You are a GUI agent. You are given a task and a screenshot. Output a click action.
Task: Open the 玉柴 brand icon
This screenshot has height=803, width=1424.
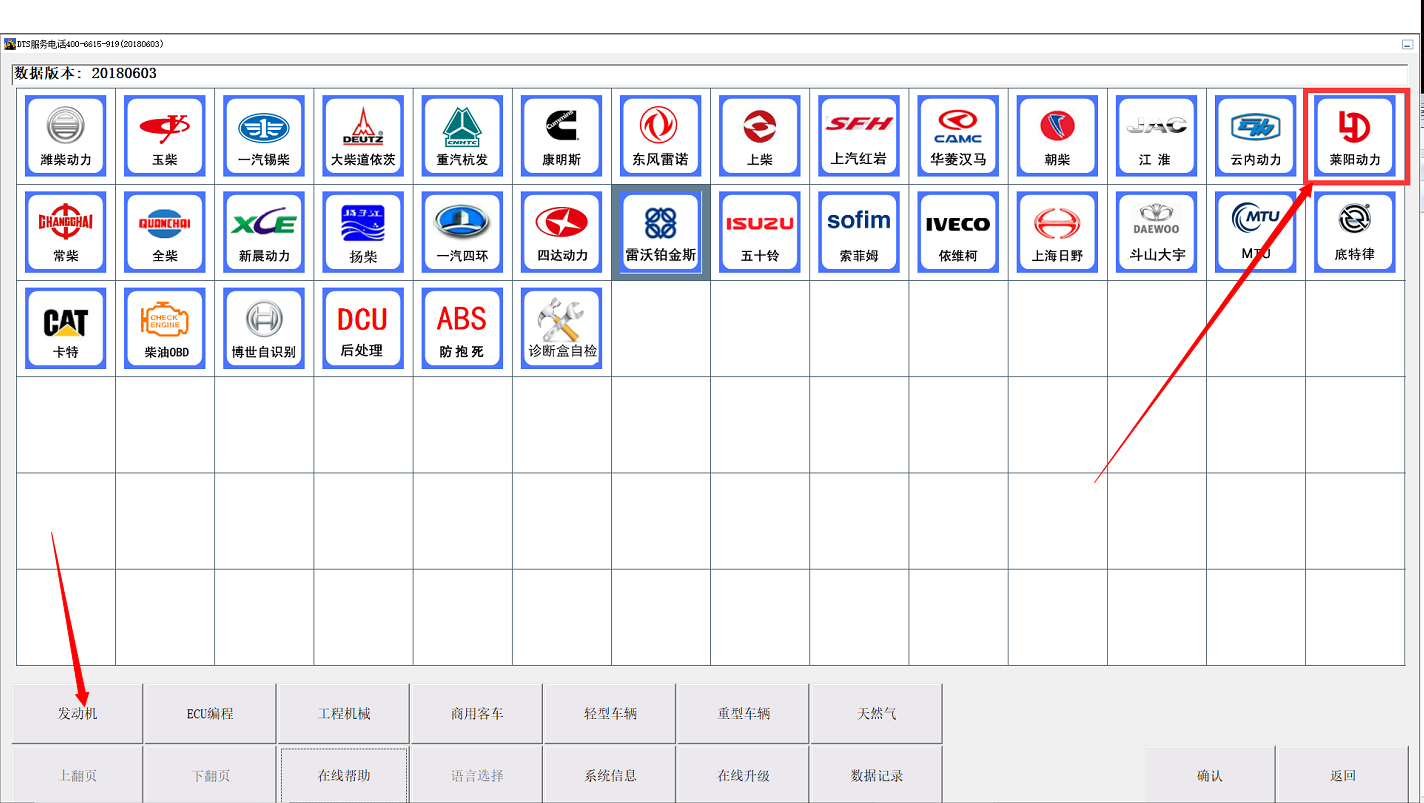165,136
